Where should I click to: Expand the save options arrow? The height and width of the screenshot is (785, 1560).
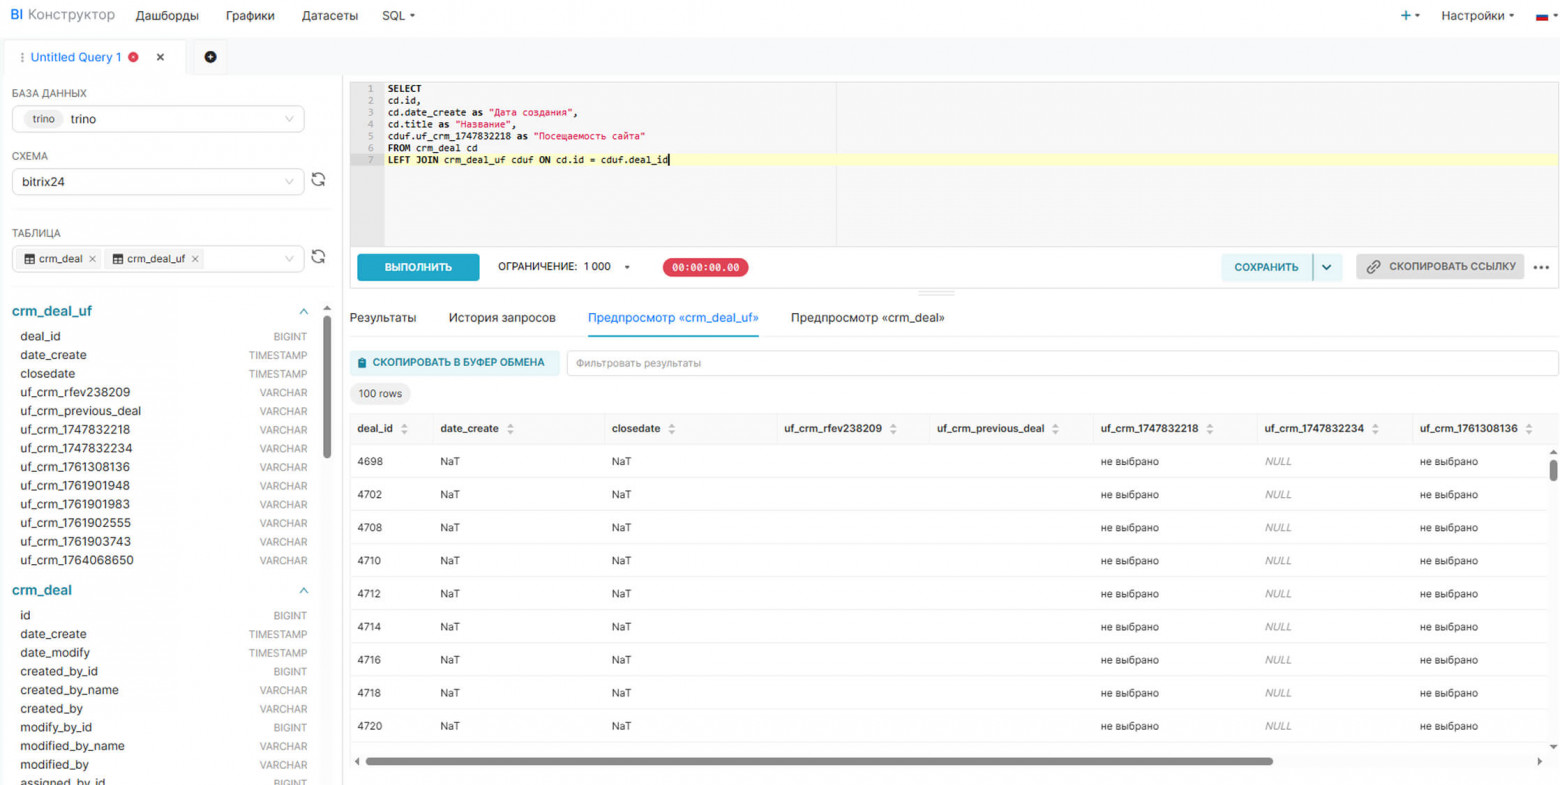[1326, 267]
